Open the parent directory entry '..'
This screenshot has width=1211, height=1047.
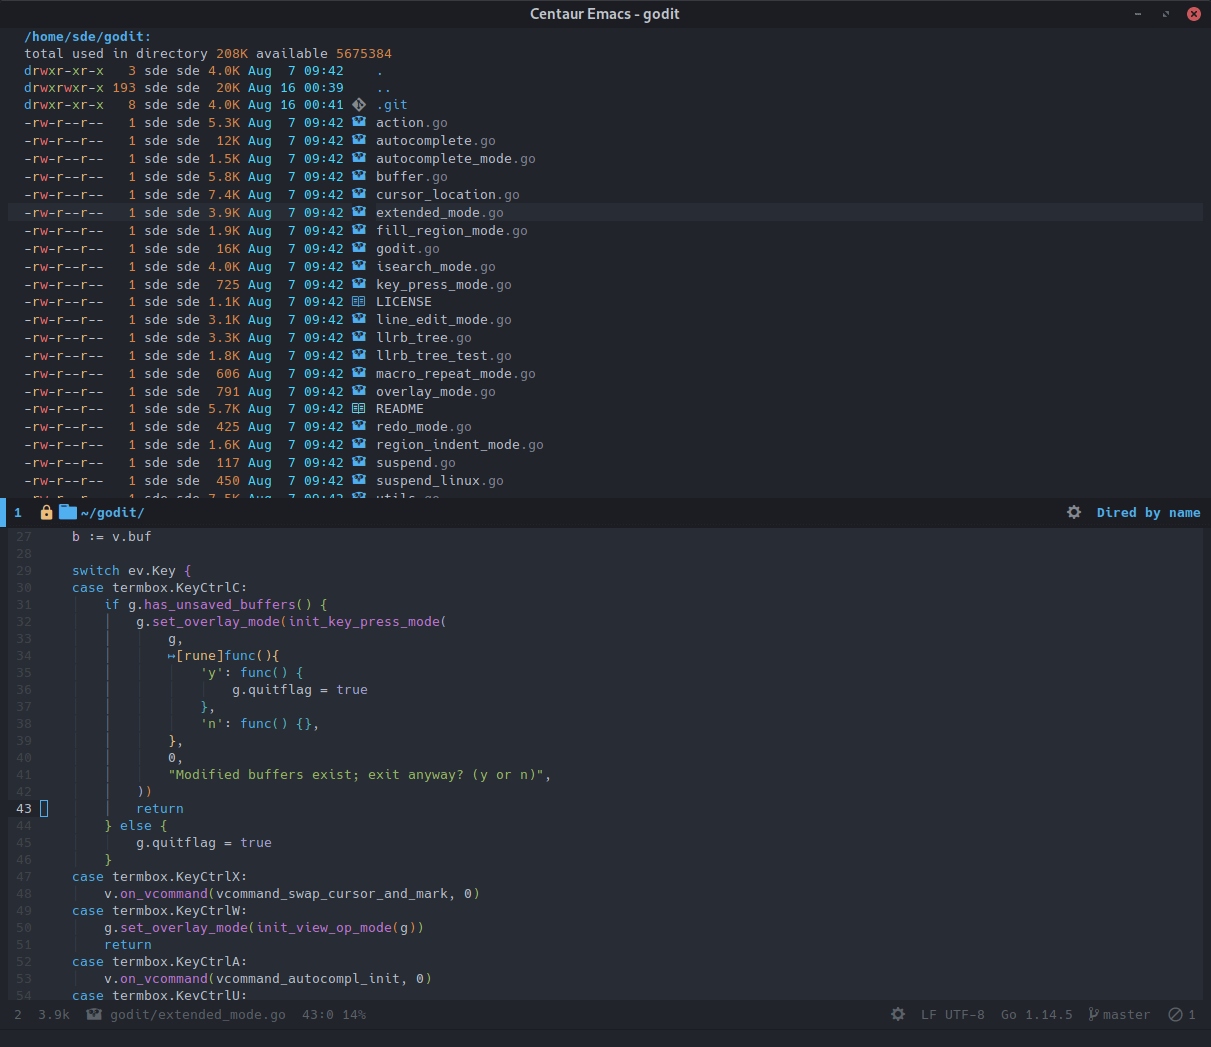coord(384,87)
